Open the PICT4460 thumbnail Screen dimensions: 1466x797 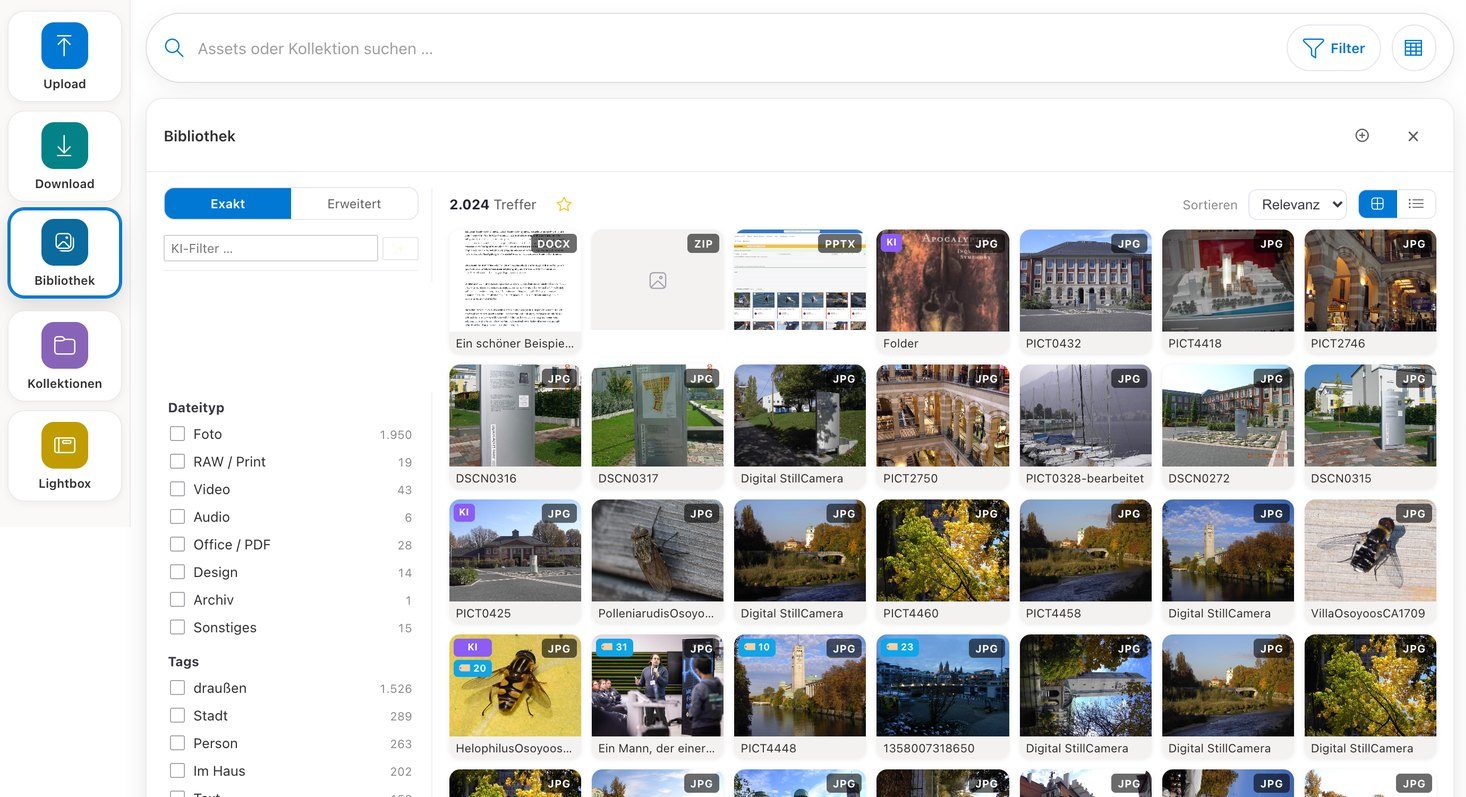942,551
